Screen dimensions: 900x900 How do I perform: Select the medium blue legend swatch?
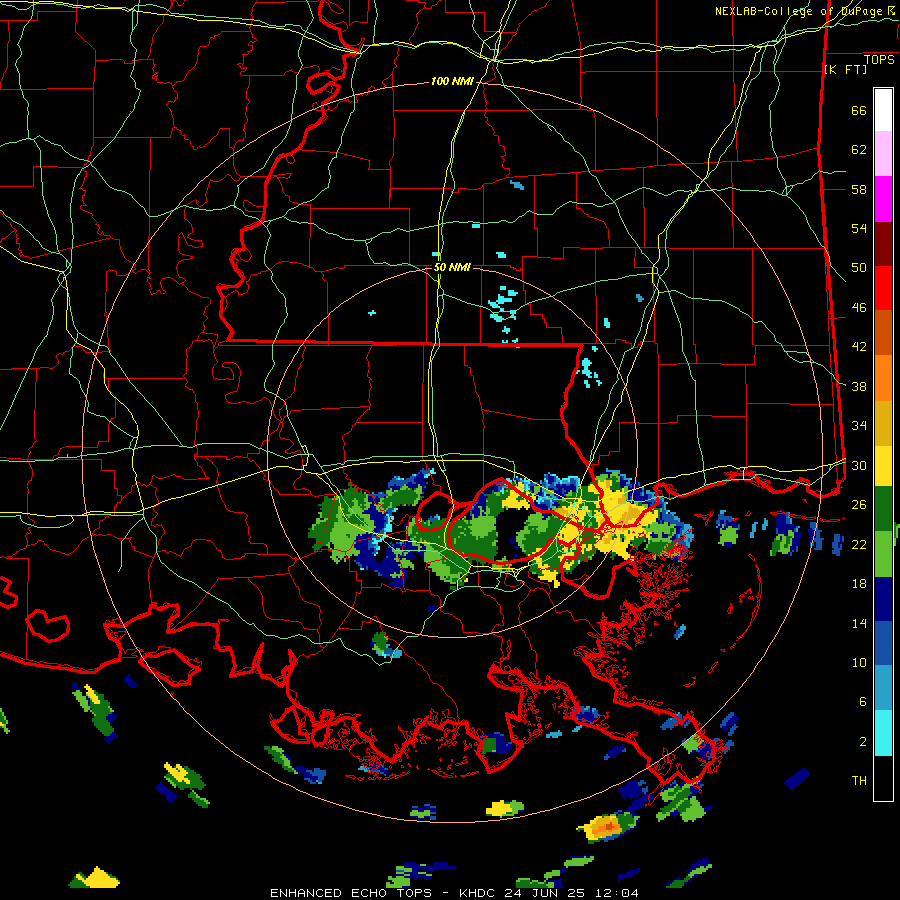883,644
